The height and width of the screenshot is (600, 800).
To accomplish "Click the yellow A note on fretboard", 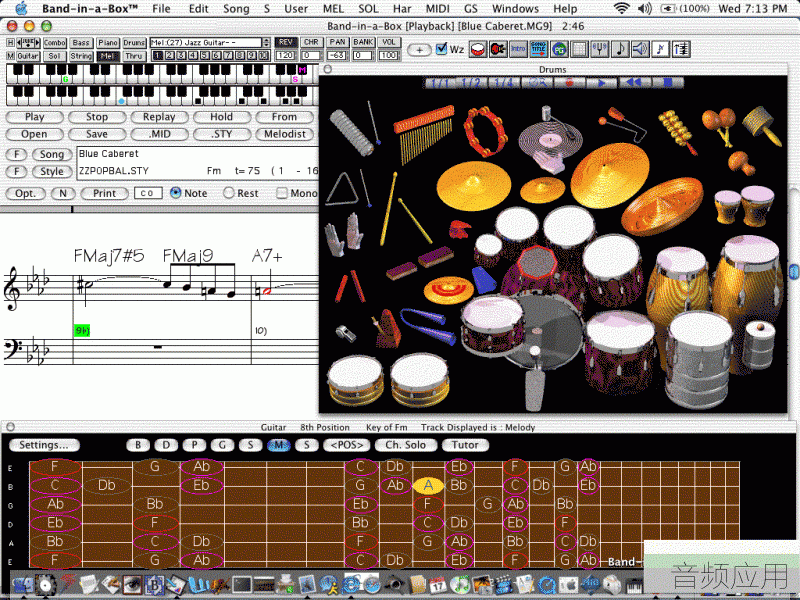I will click(428, 485).
